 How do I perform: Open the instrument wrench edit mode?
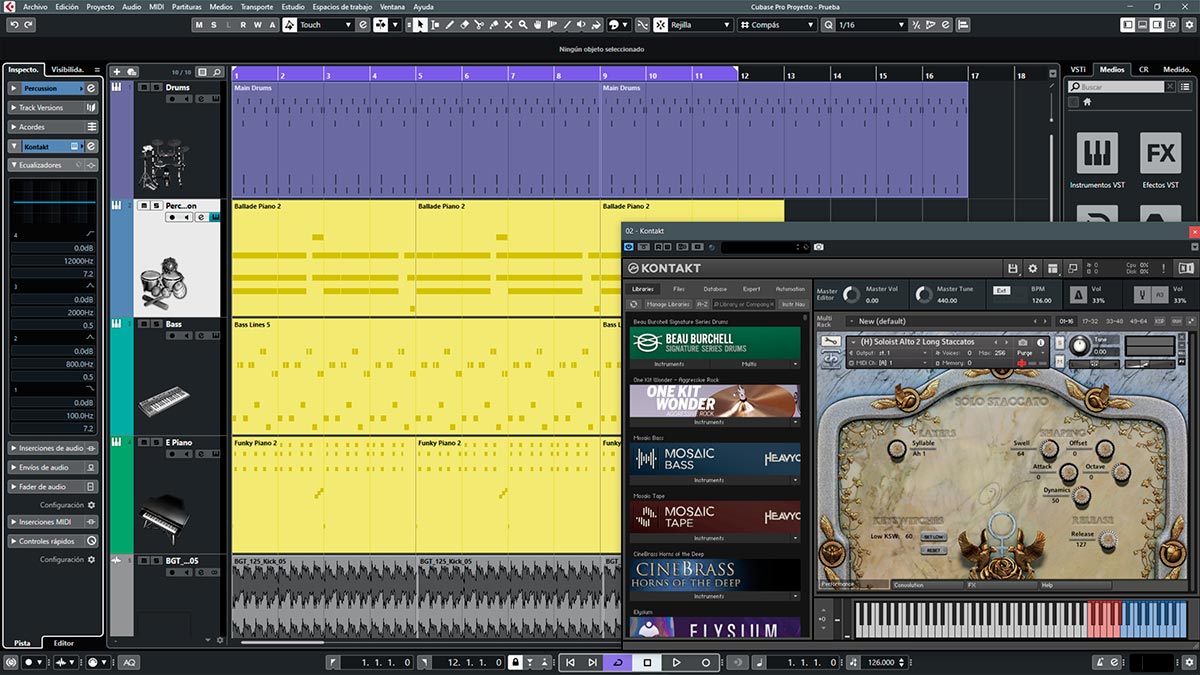click(829, 342)
